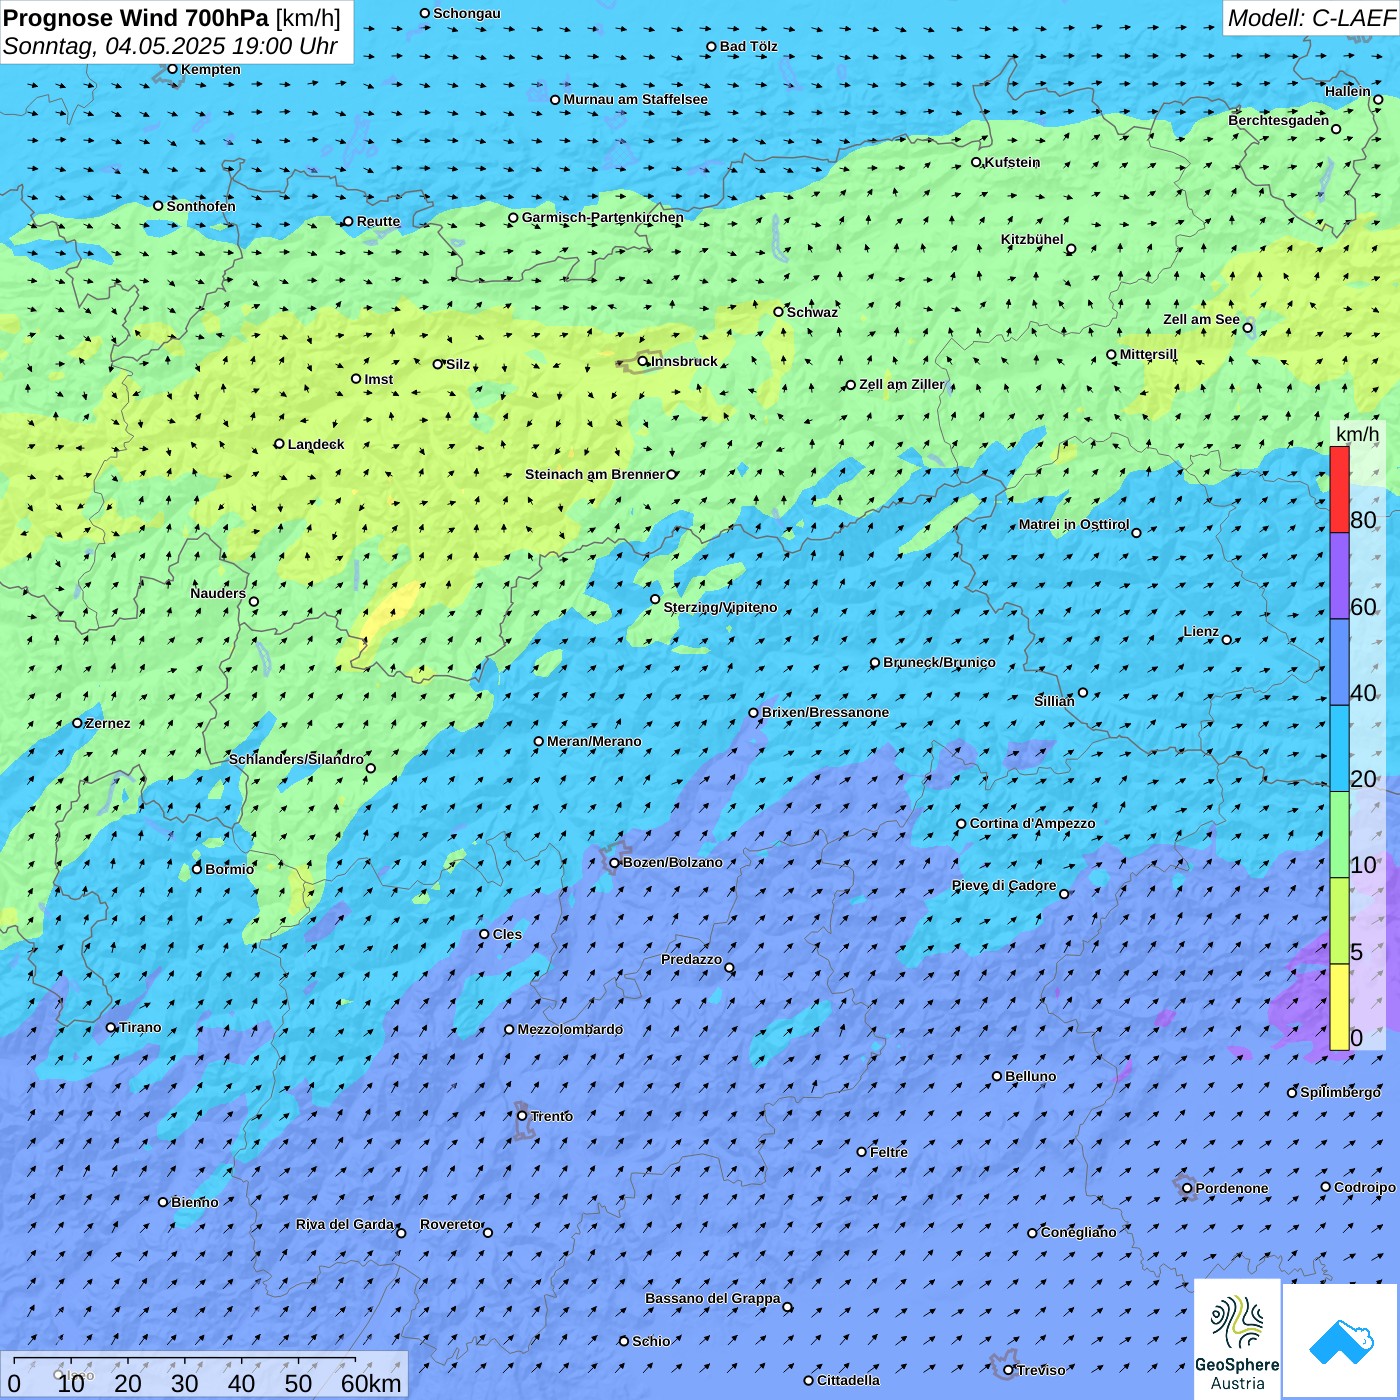Click the Kempten location dot
The width and height of the screenshot is (1400, 1400).
[172, 69]
